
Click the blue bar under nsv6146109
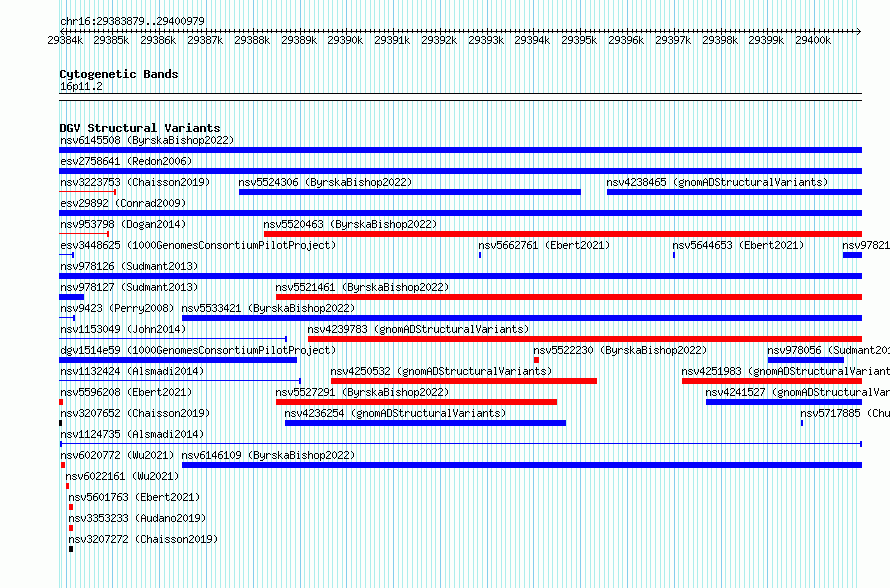[522, 465]
